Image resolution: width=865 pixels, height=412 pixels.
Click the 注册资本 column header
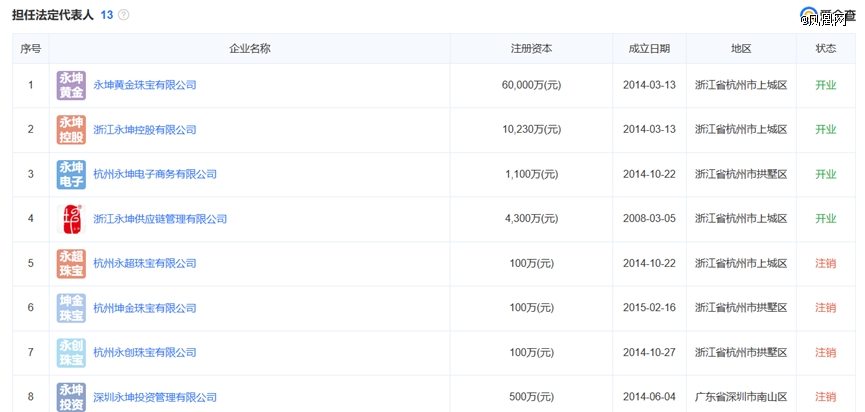click(531, 48)
